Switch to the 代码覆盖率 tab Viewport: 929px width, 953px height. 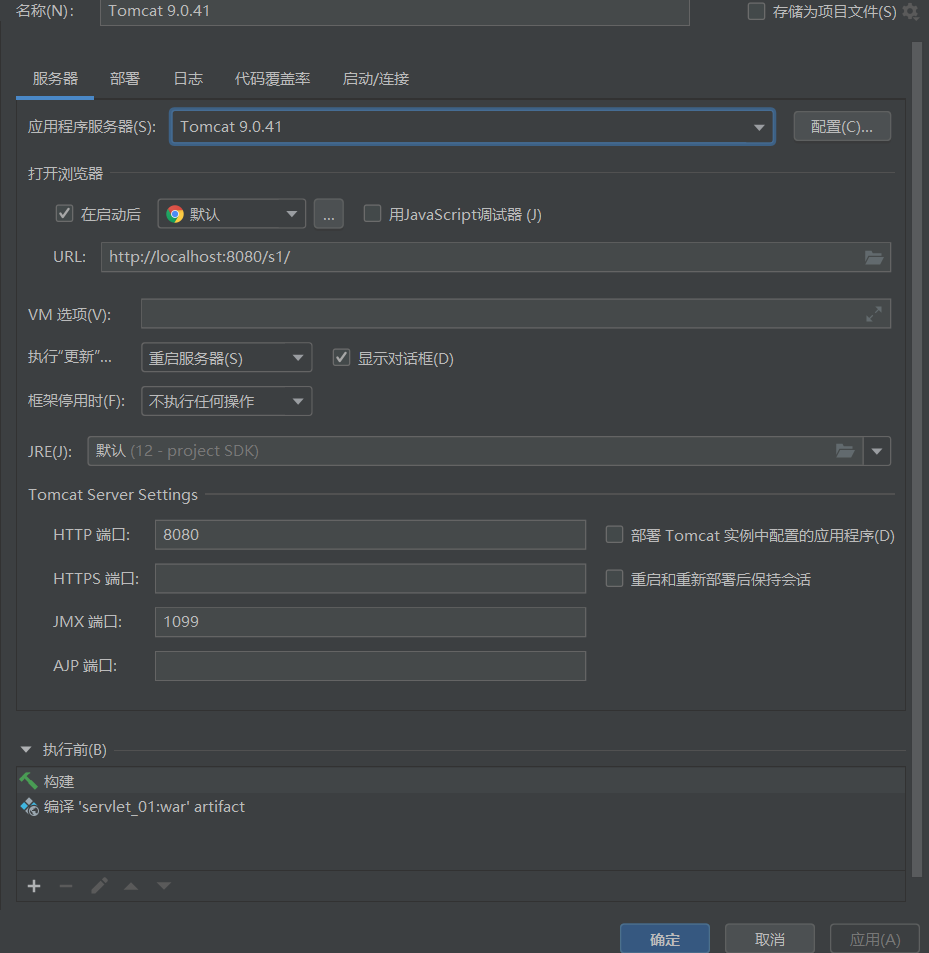click(x=272, y=78)
